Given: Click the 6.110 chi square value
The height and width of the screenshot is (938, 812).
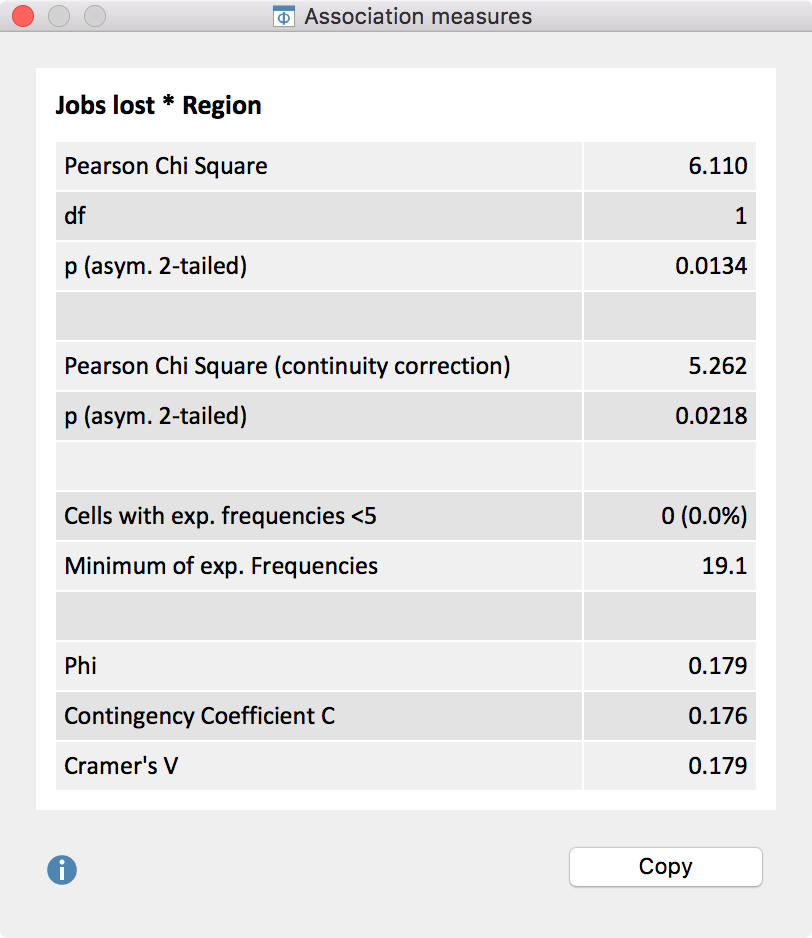Looking at the screenshot, I should tap(717, 166).
